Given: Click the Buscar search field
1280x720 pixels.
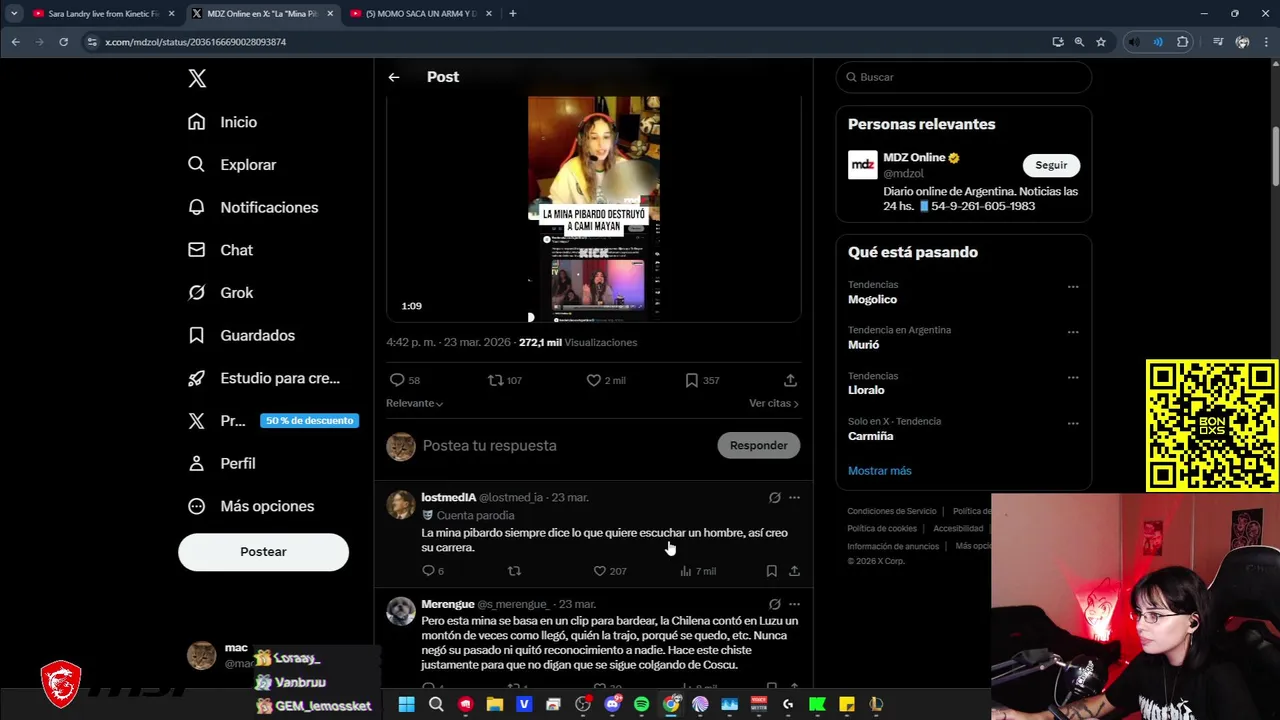Looking at the screenshot, I should coord(963,77).
